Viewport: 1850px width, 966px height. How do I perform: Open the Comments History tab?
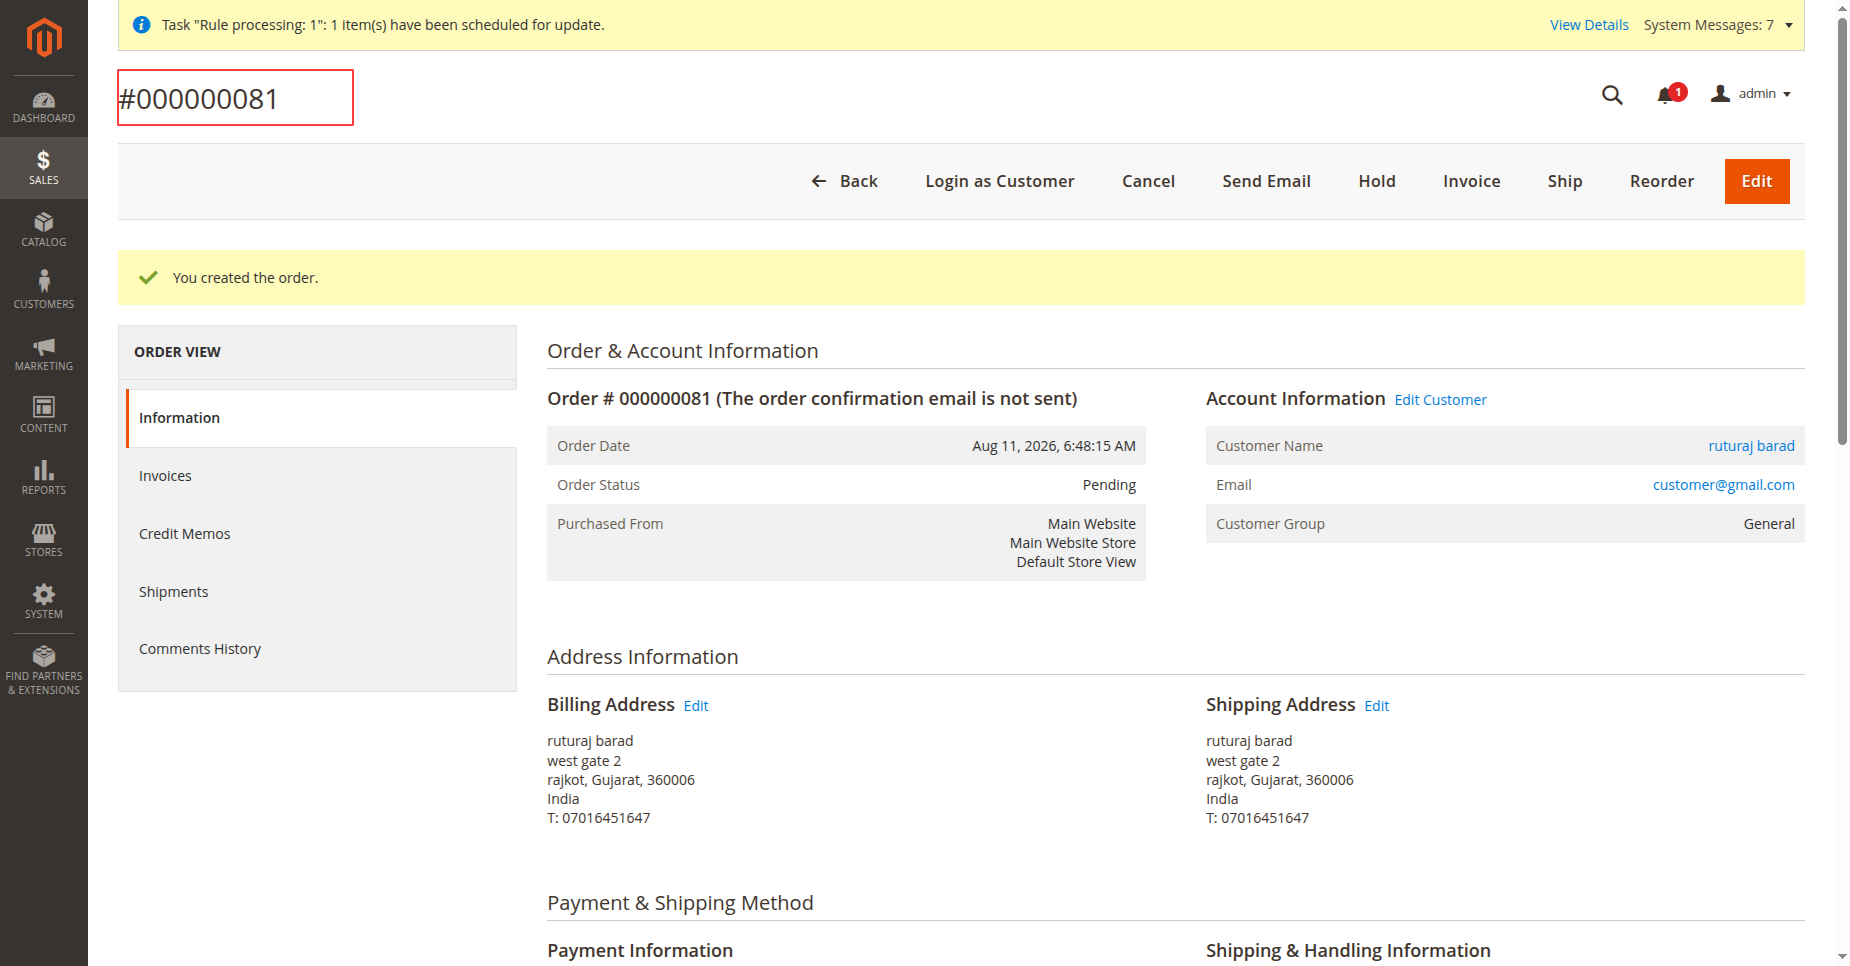321,649
